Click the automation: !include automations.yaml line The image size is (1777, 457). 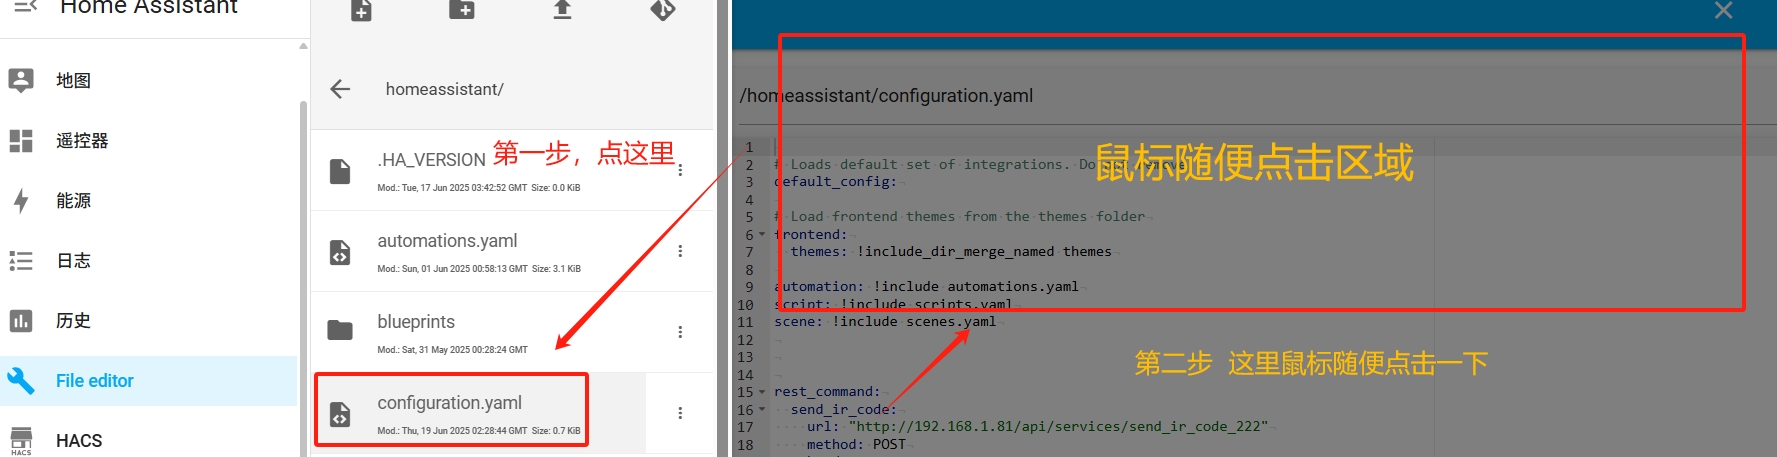926,287
